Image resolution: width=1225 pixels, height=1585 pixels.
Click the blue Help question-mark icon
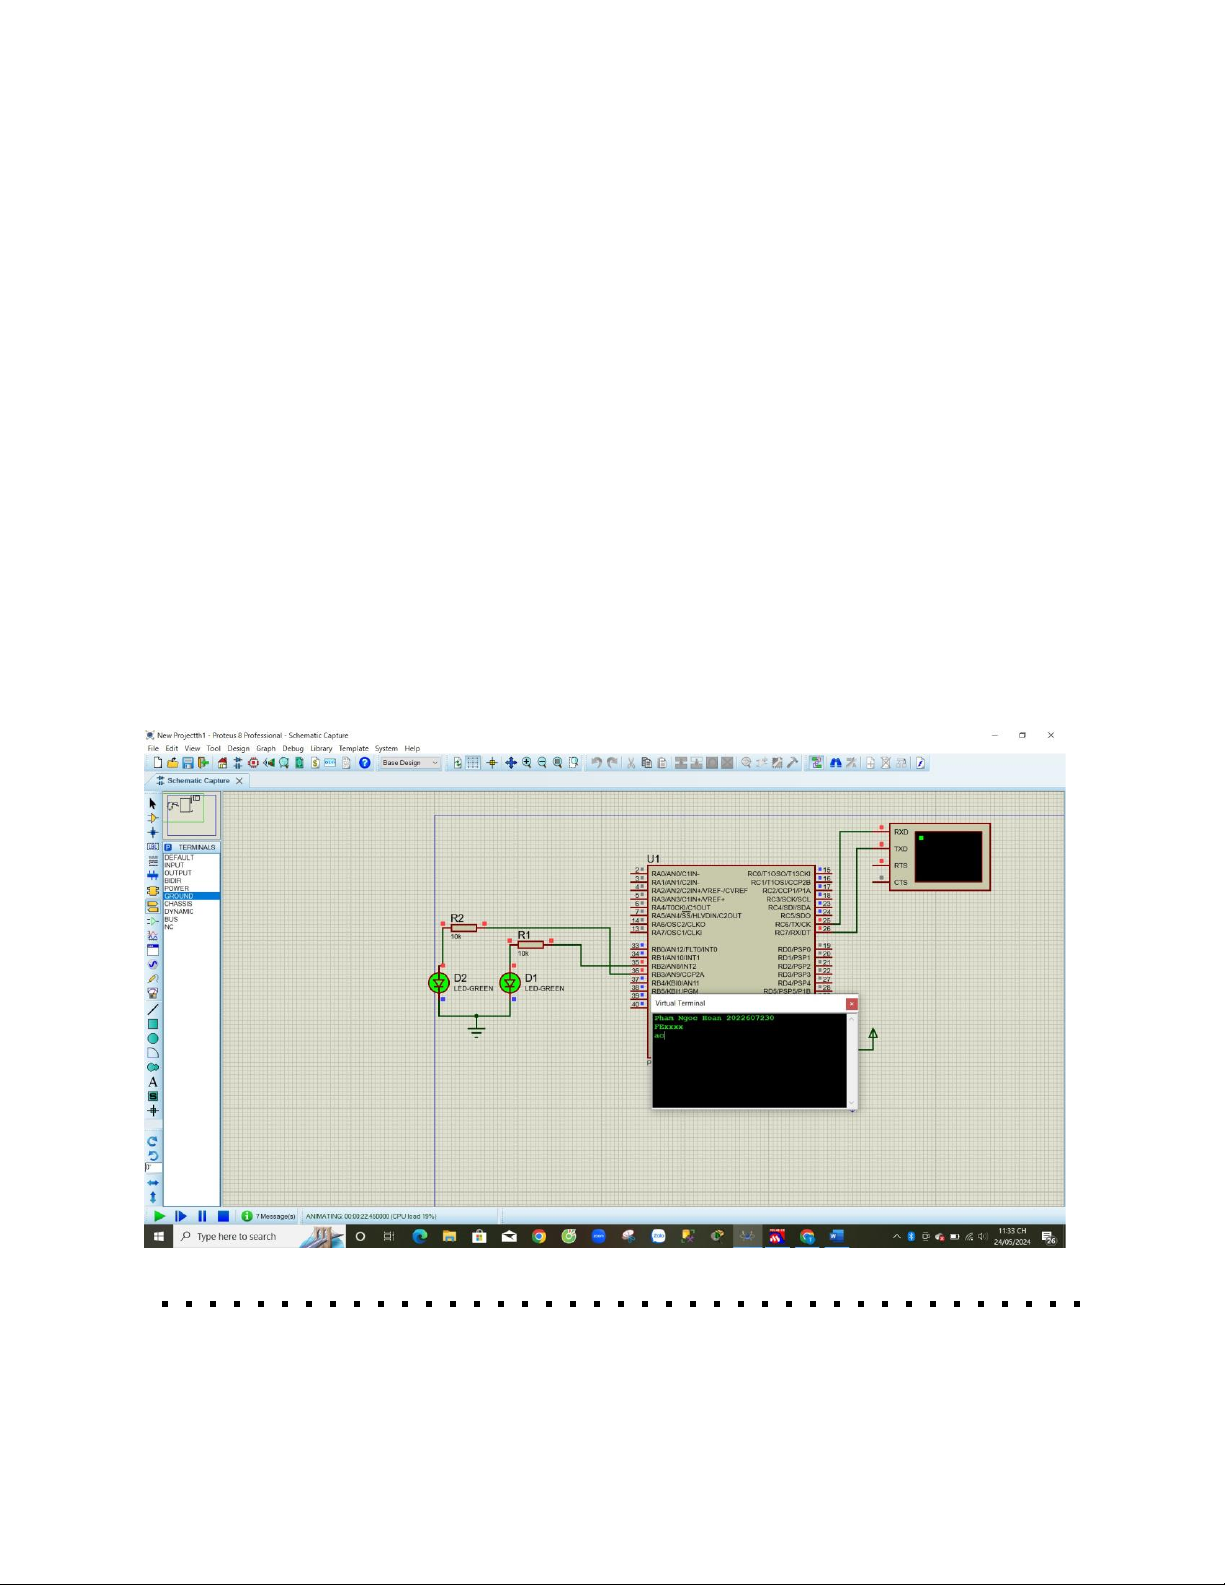[x=365, y=763]
